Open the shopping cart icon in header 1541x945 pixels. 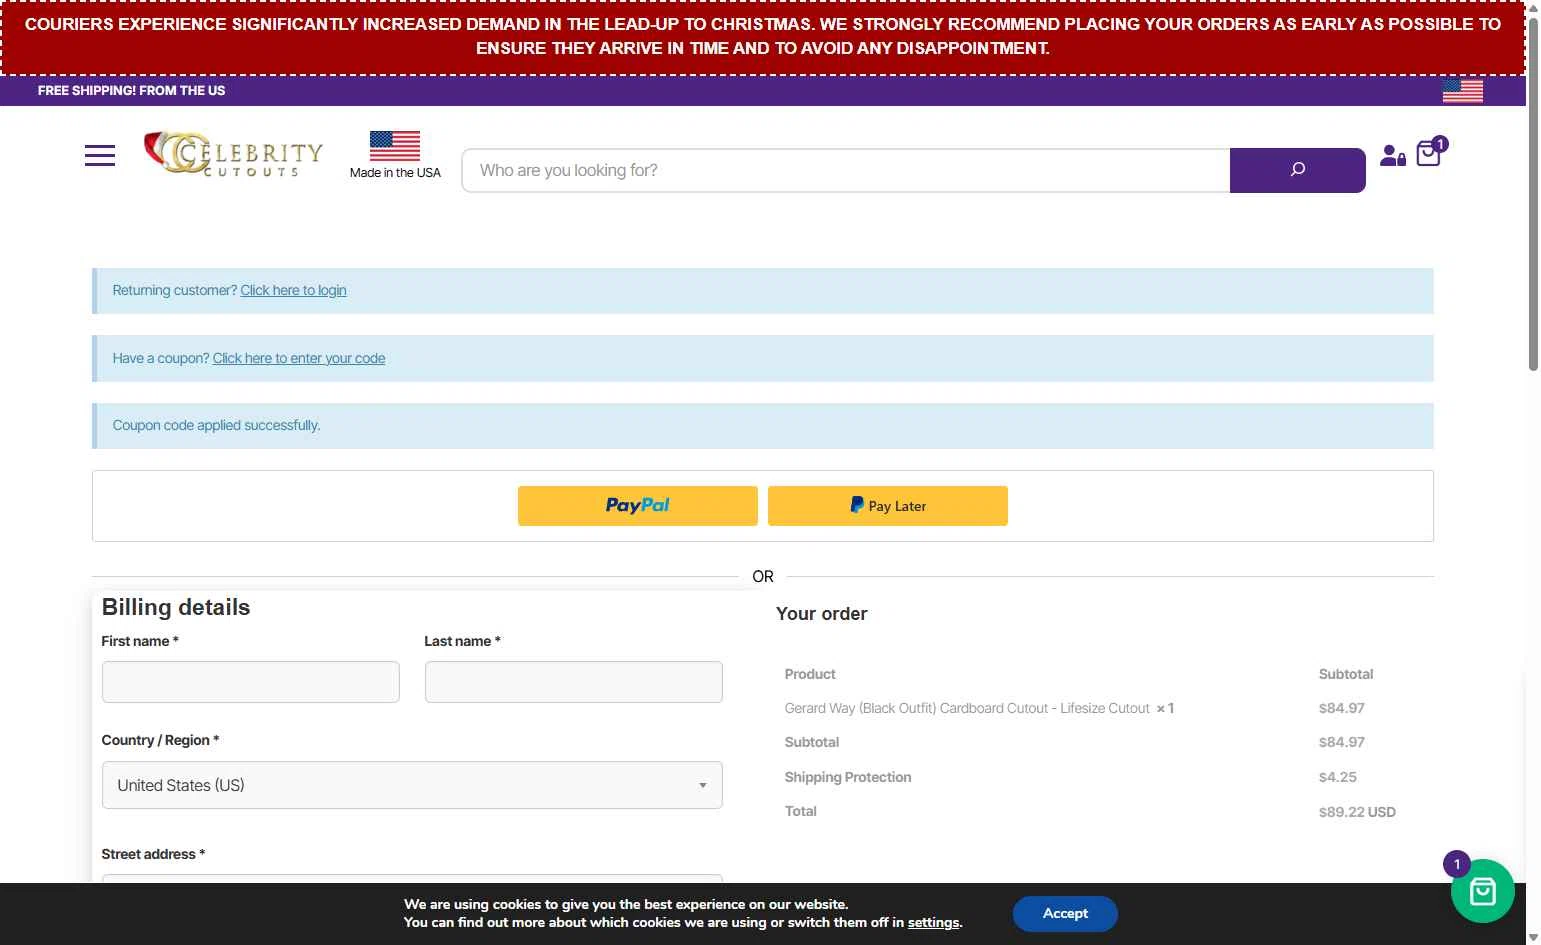click(x=1430, y=153)
